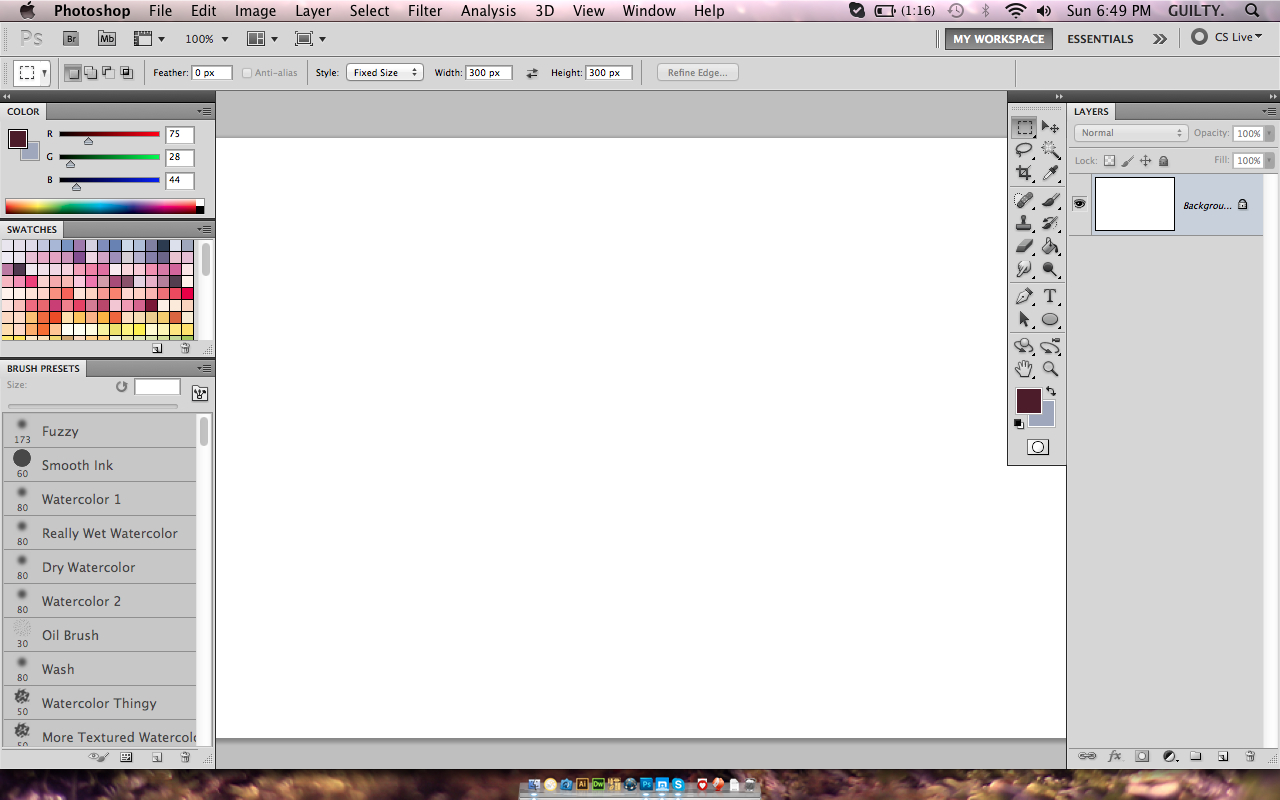This screenshot has height=800, width=1280.
Task: Delete layer using Layers panel trash icon
Action: (1250, 757)
